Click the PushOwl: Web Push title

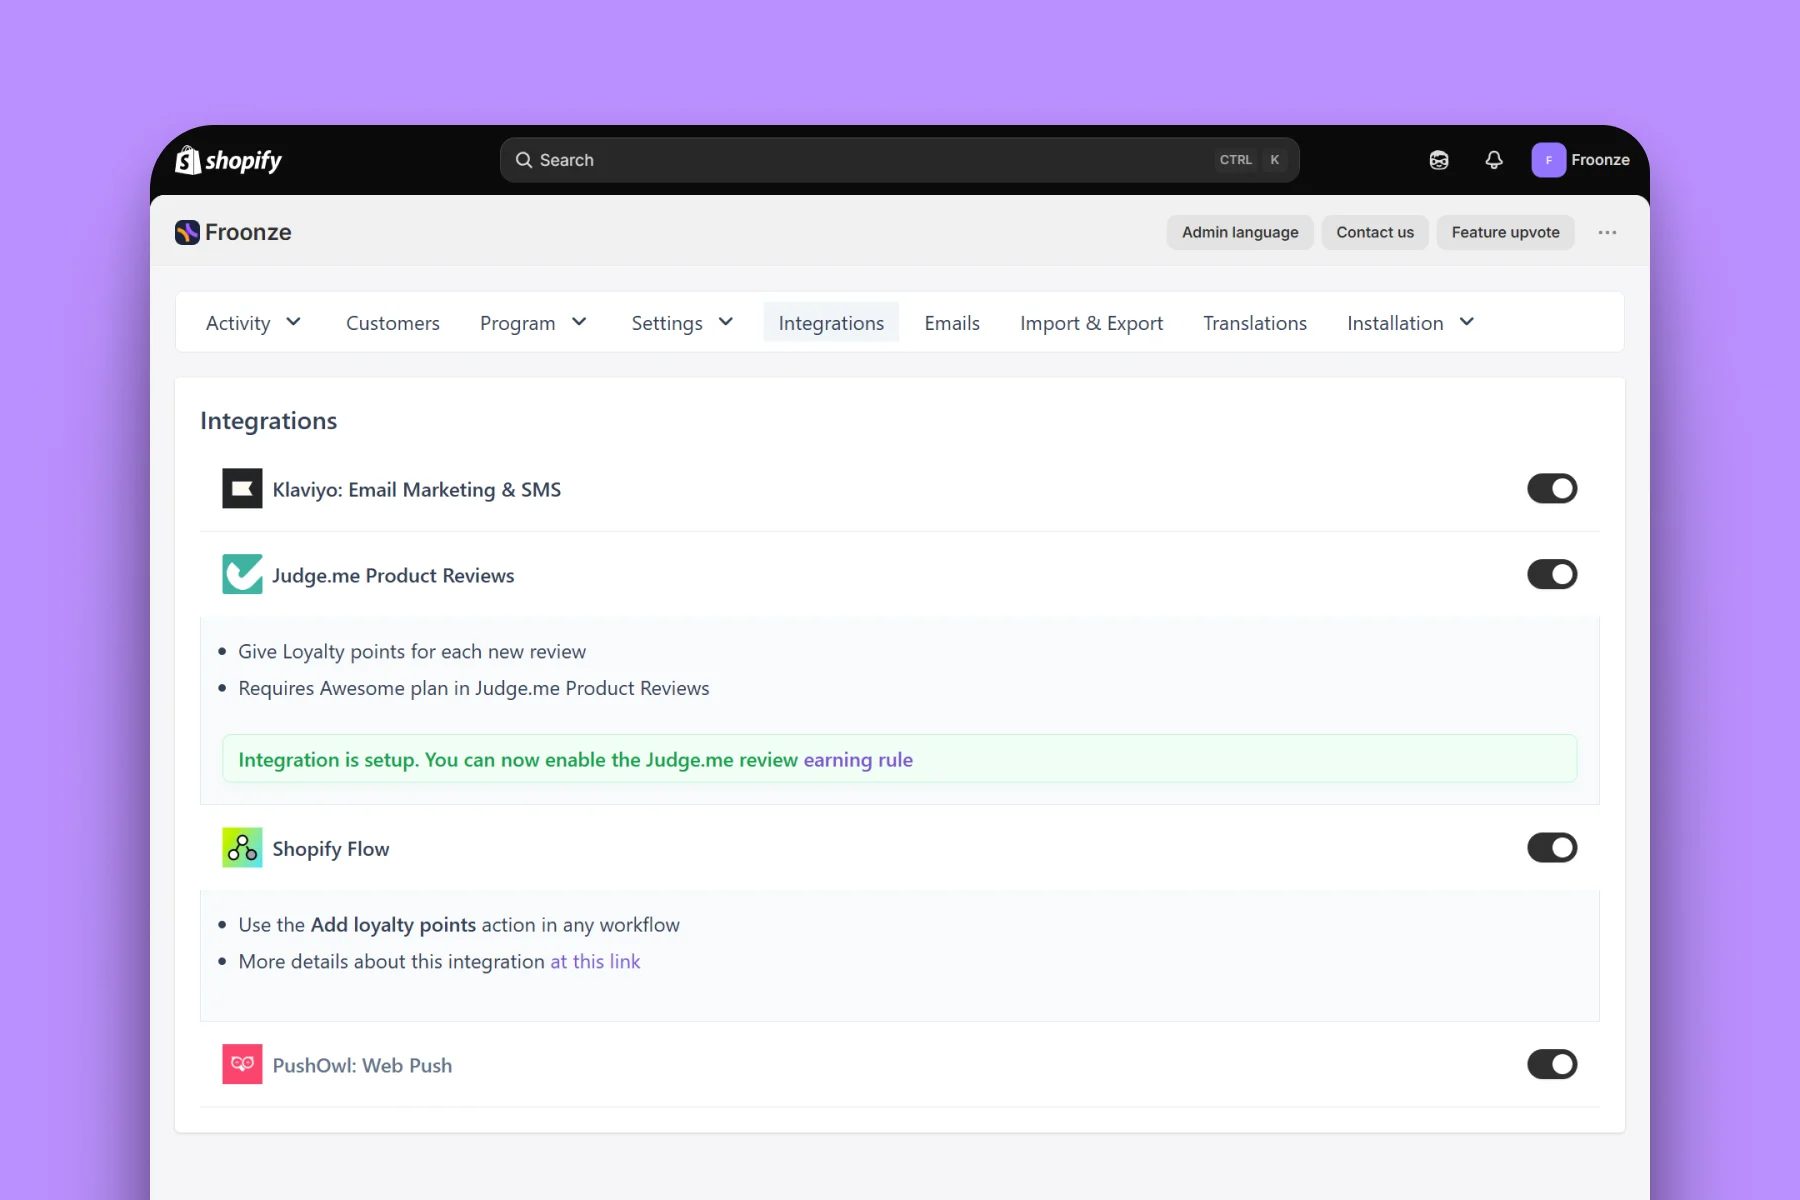pyautogui.click(x=362, y=1065)
